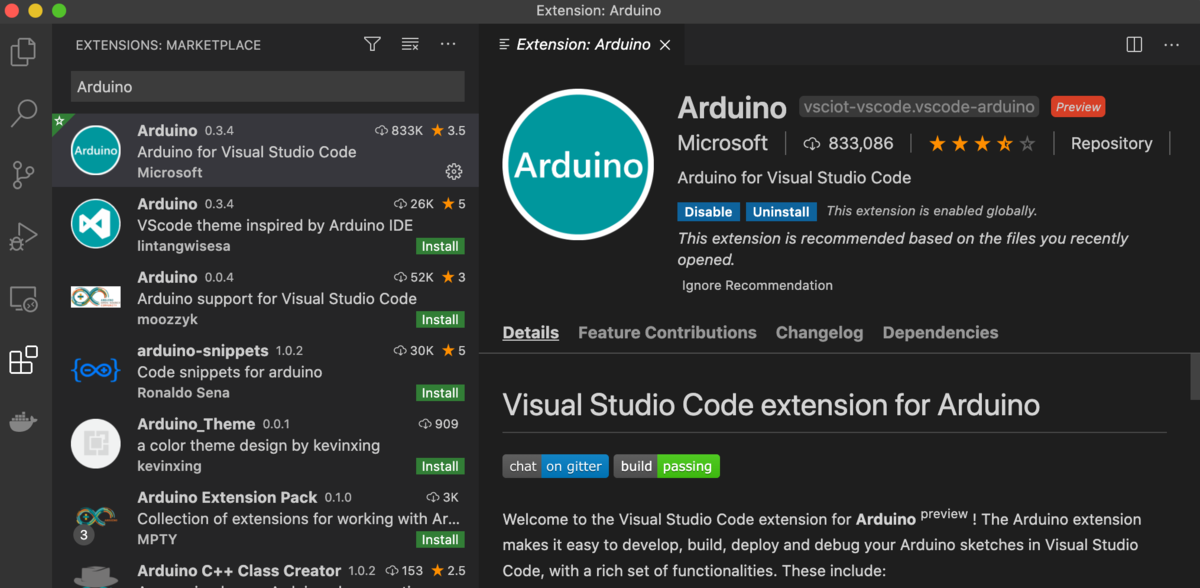This screenshot has width=1200, height=588.
Task: Click the macOS green zoom window button
Action: (x=59, y=11)
